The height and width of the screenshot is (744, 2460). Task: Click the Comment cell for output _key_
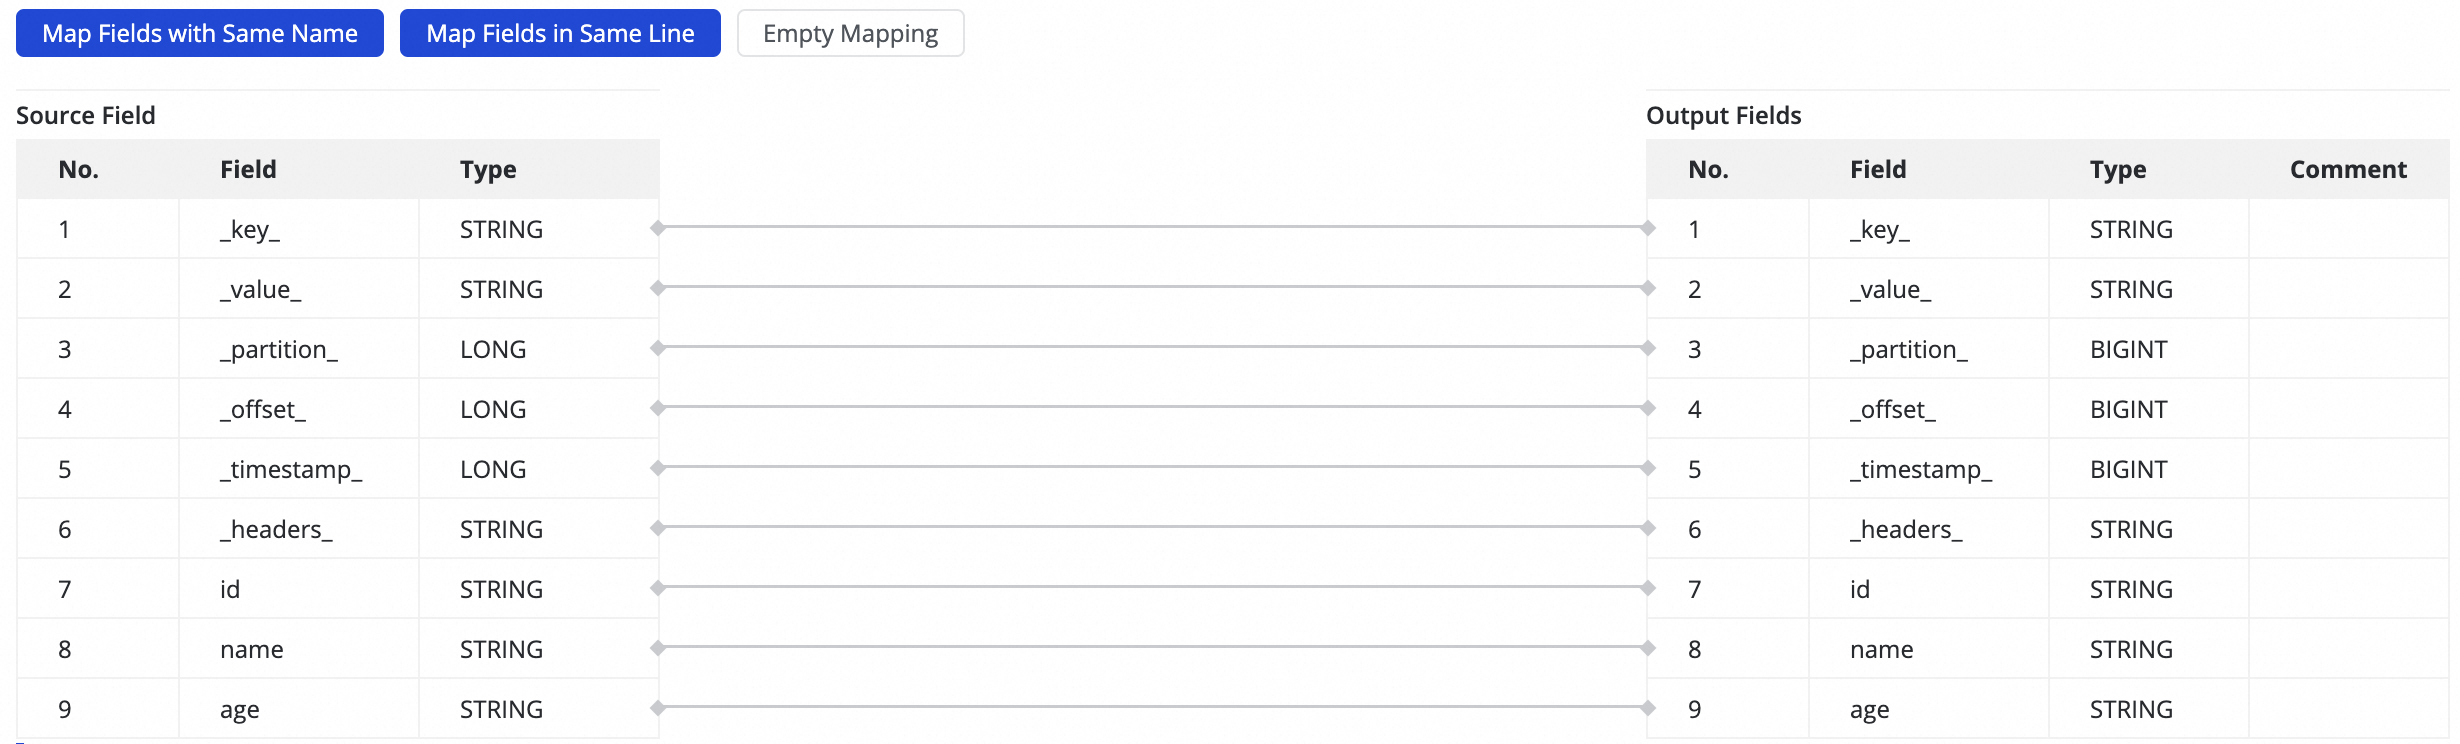pyautogui.click(x=2348, y=230)
